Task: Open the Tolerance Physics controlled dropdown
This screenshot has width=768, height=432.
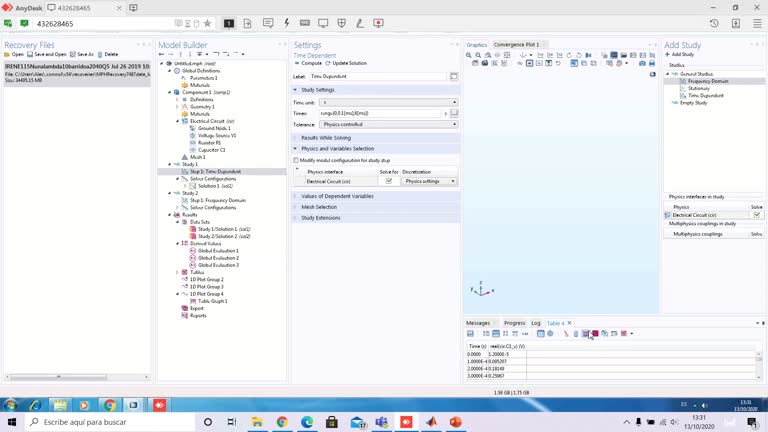Action: pos(388,124)
